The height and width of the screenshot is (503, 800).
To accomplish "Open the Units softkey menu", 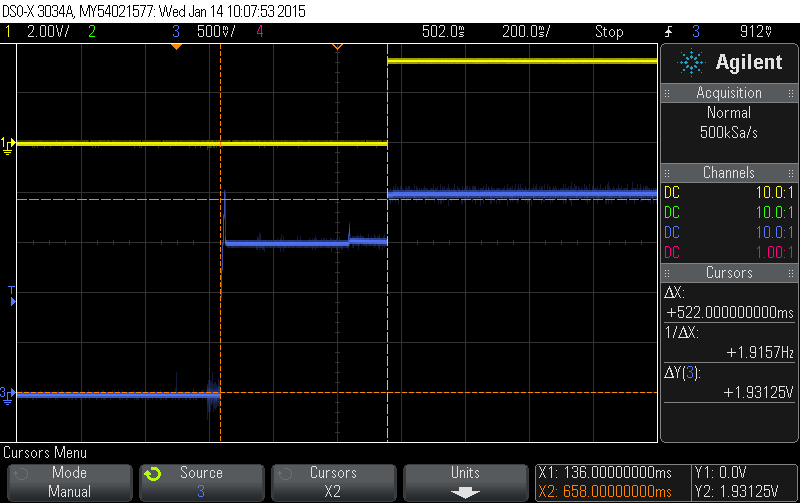I will pos(466,482).
